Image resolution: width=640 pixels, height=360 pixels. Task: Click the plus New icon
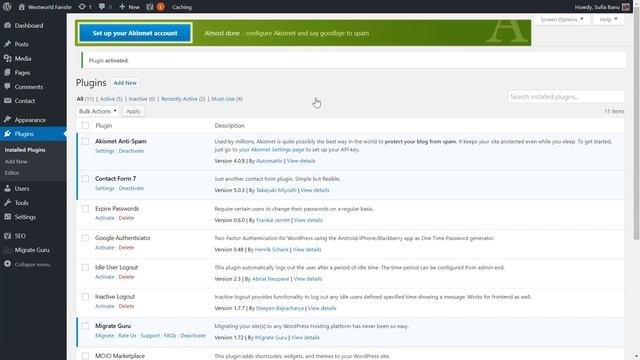pos(122,7)
